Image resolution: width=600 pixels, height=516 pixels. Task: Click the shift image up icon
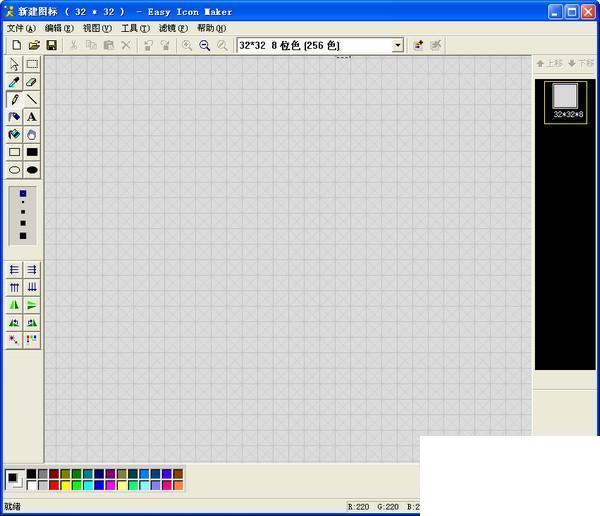coord(15,287)
